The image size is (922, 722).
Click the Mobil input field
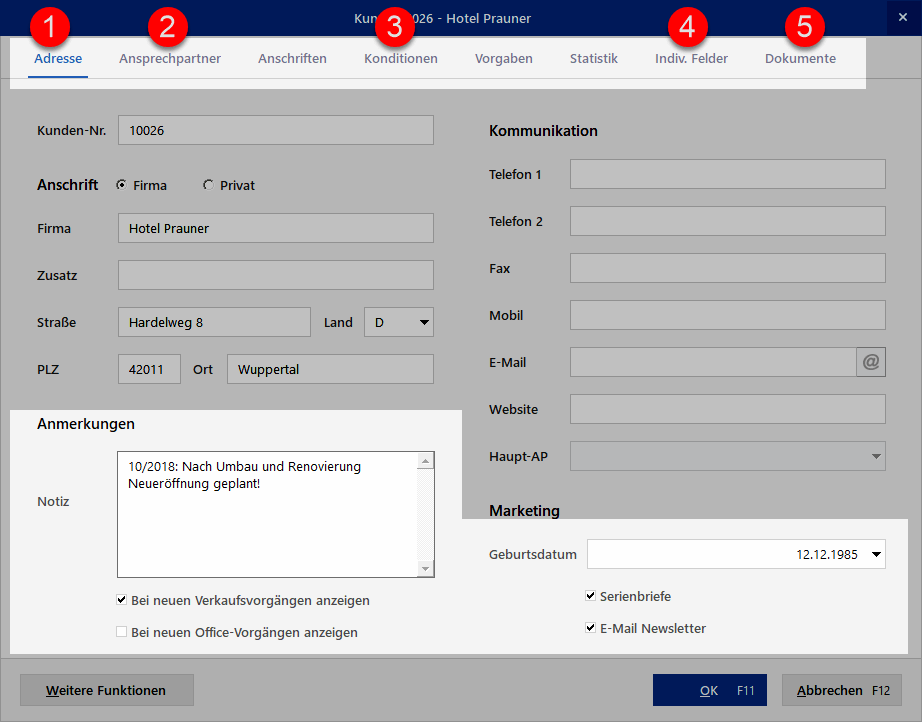[x=727, y=315]
